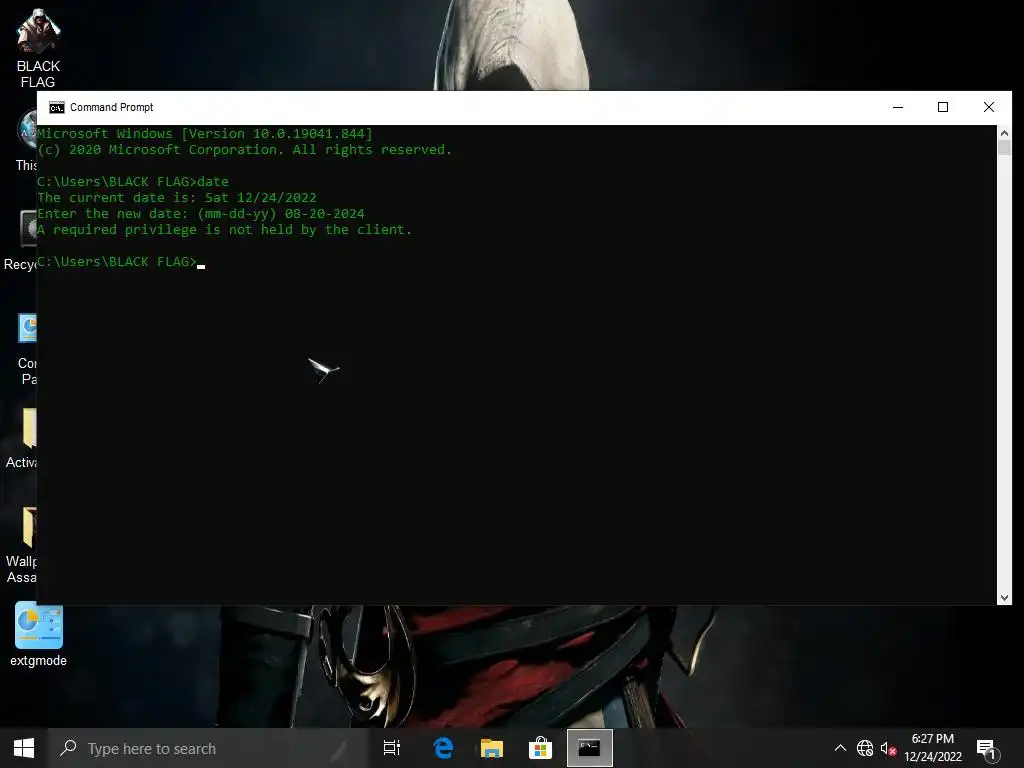Maximize the Command Prompt window
Viewport: 1024px width, 768px height.
[942, 107]
